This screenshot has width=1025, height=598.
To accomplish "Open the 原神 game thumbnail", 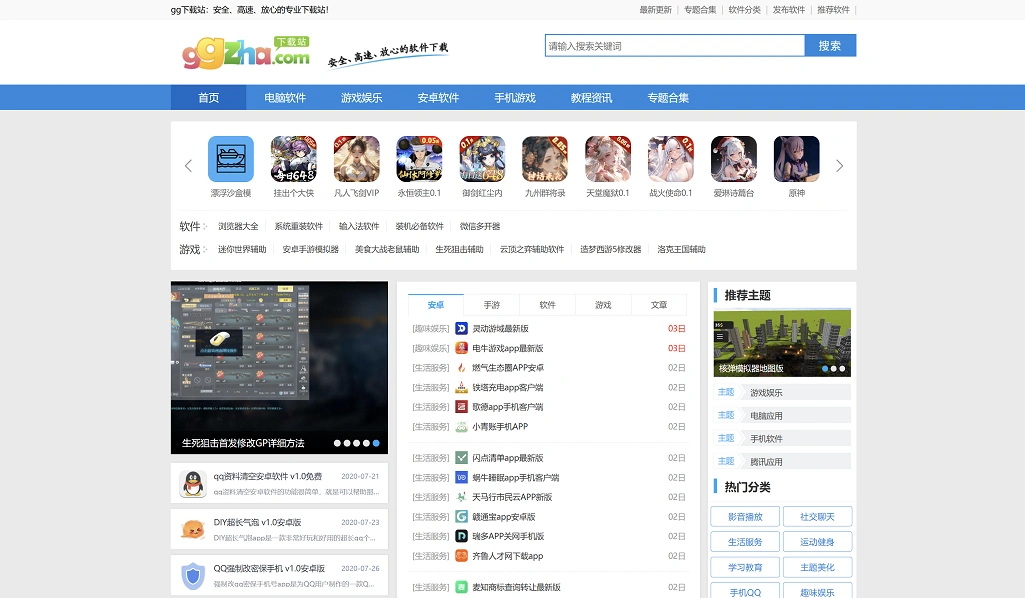I will (x=796, y=159).
